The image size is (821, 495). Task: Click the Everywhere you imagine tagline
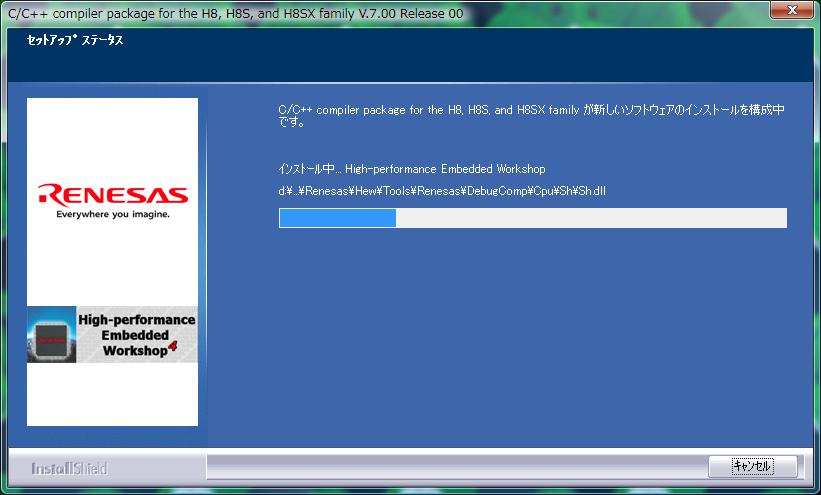tap(112, 214)
